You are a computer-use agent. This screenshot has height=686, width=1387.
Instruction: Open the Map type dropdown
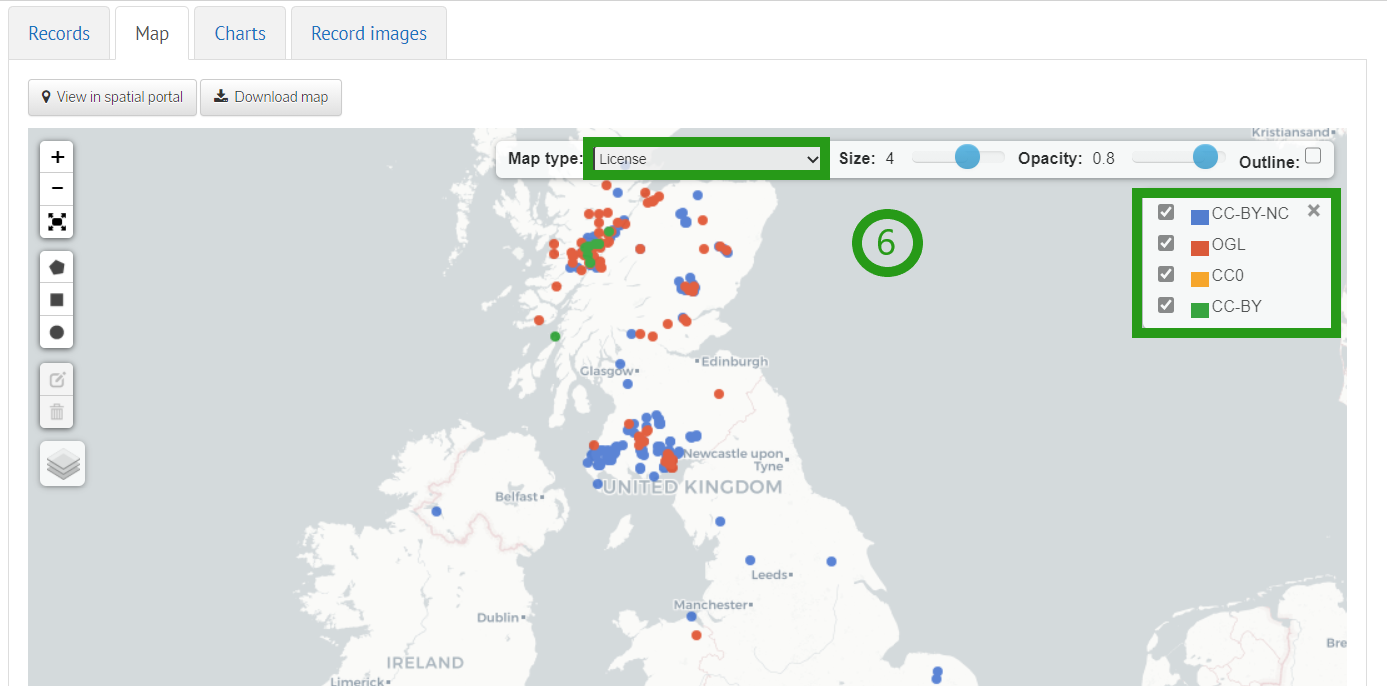(x=706, y=158)
